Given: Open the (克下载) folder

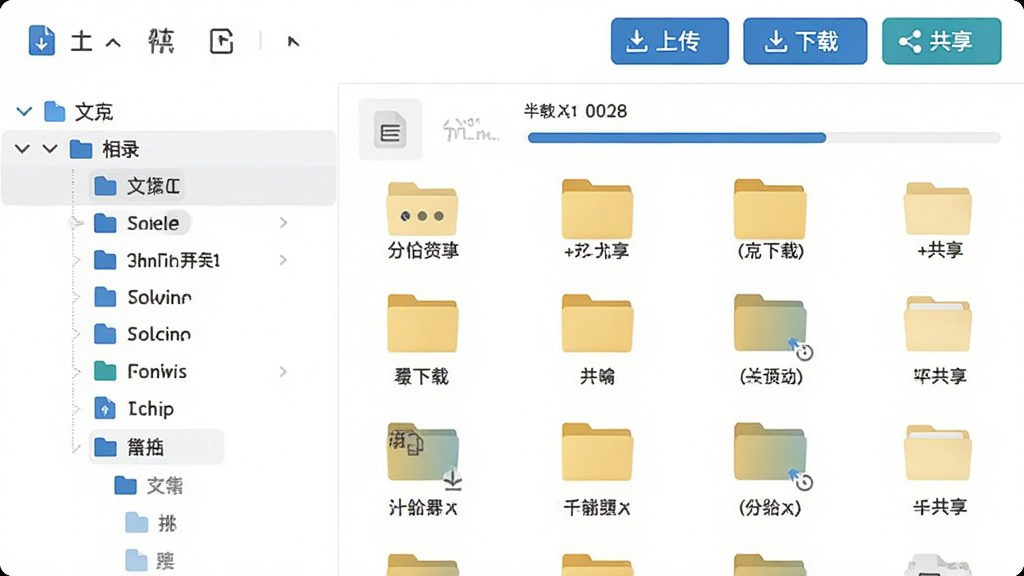Looking at the screenshot, I should pyautogui.click(x=770, y=209).
